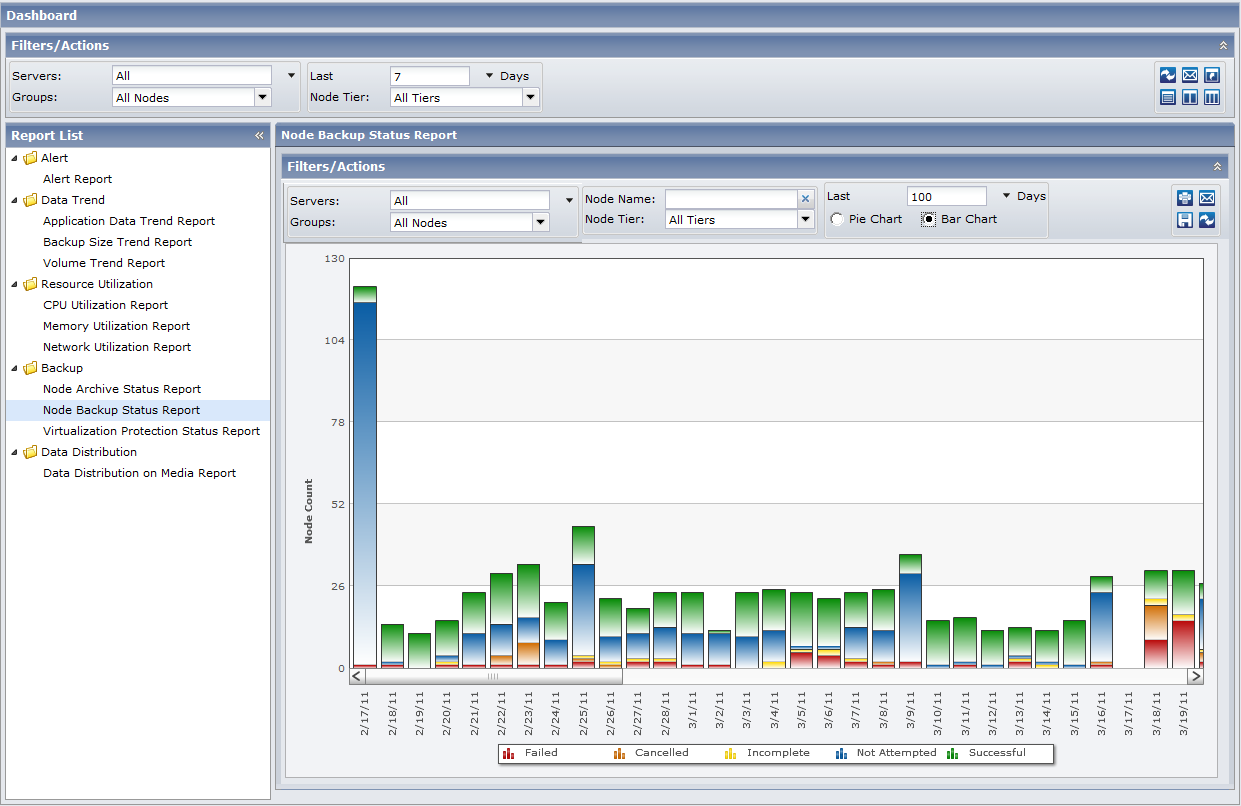Screen dimensions: 1241x806
Task: Click the Data Trend folder icon
Action: click(x=30, y=200)
